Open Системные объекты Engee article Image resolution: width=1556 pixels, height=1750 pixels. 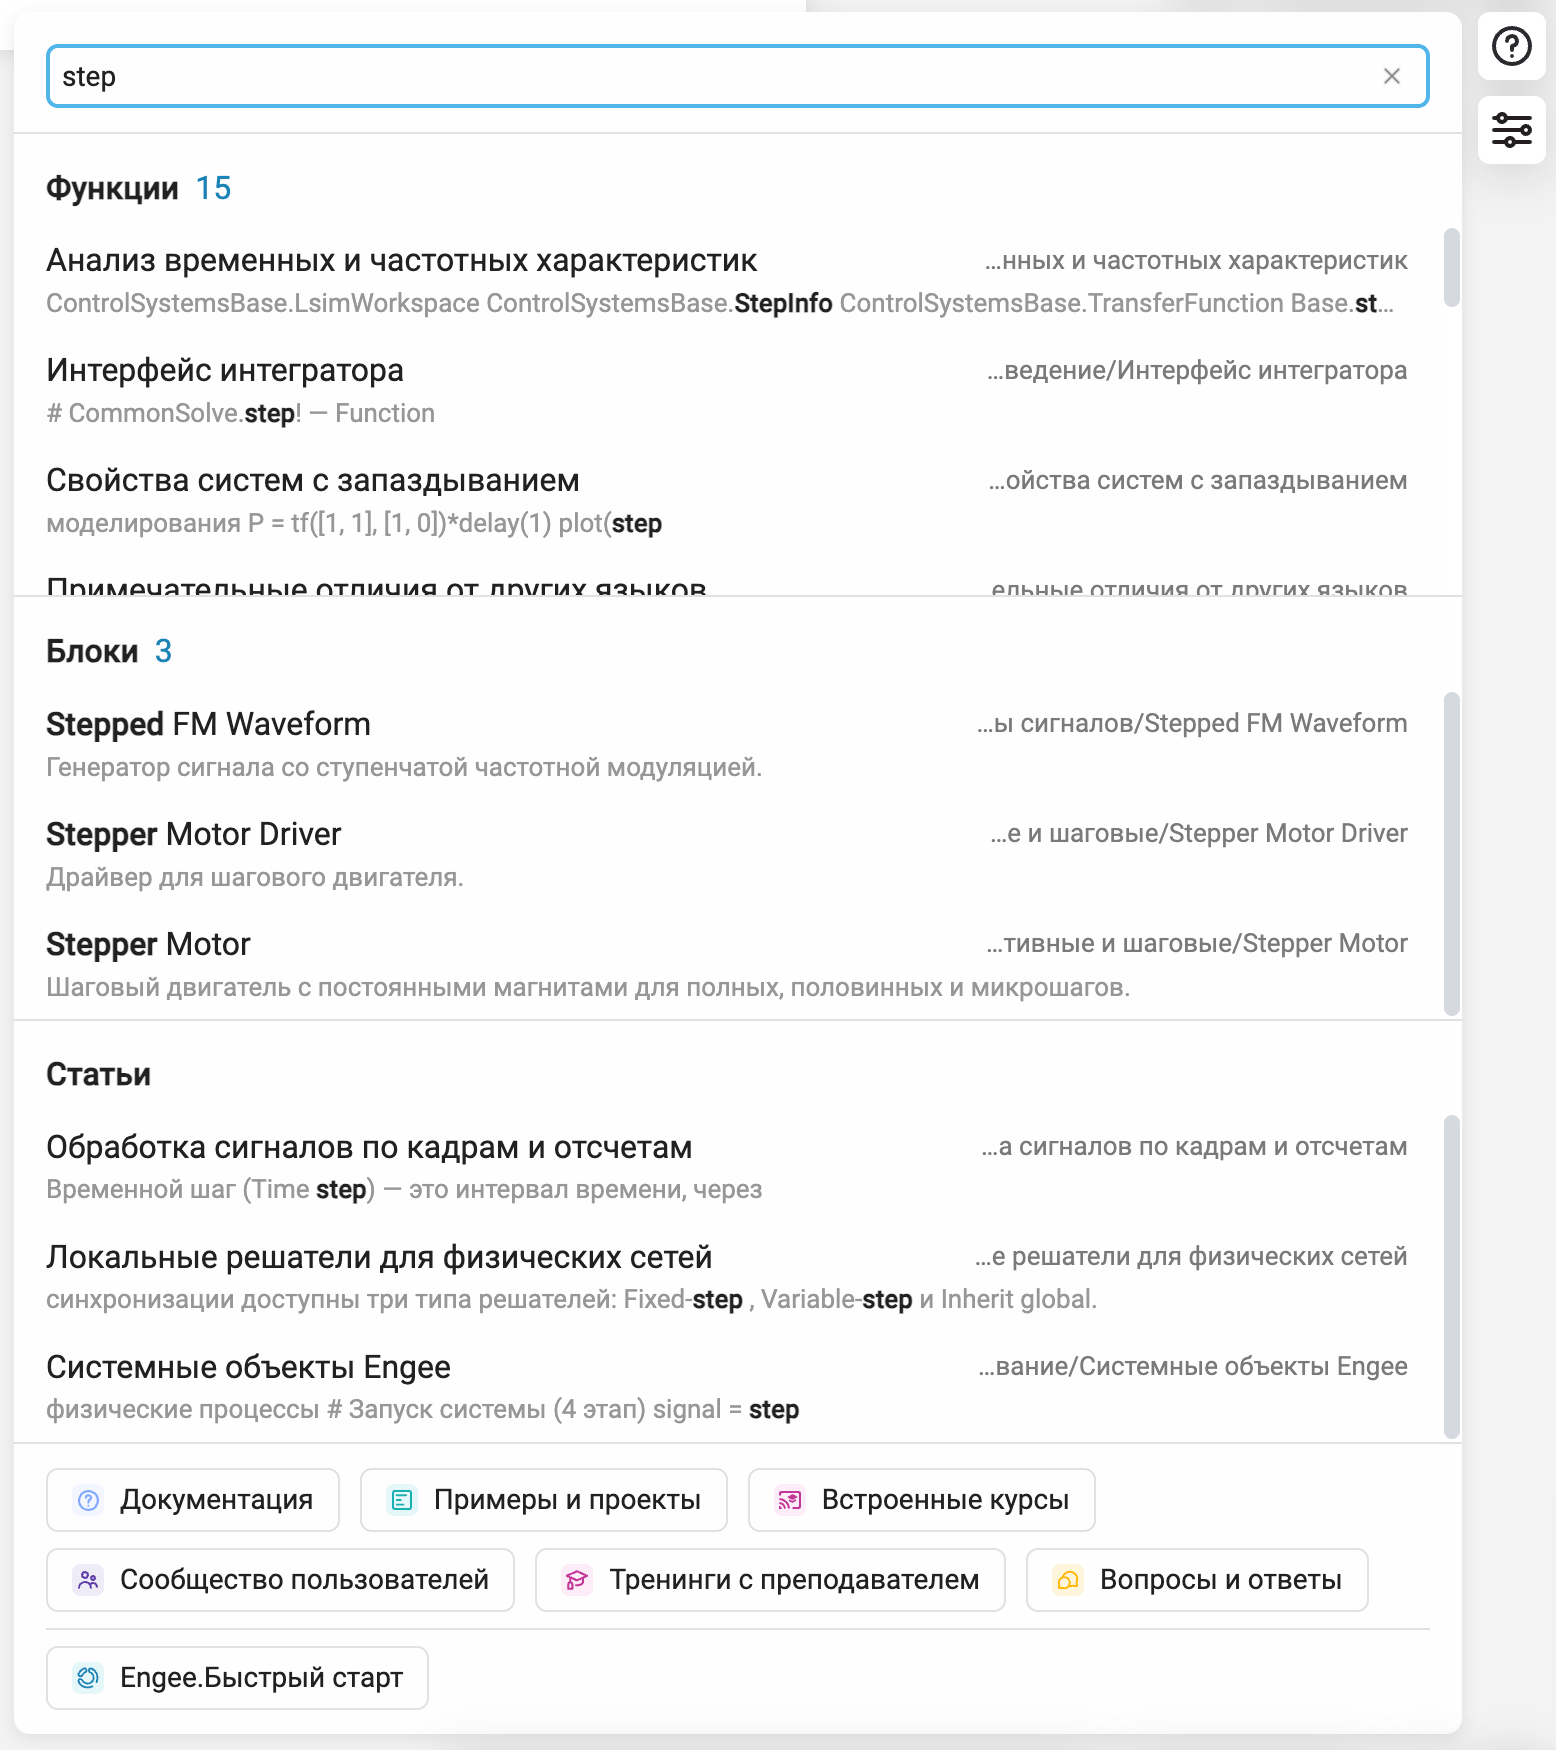tap(727, 1387)
